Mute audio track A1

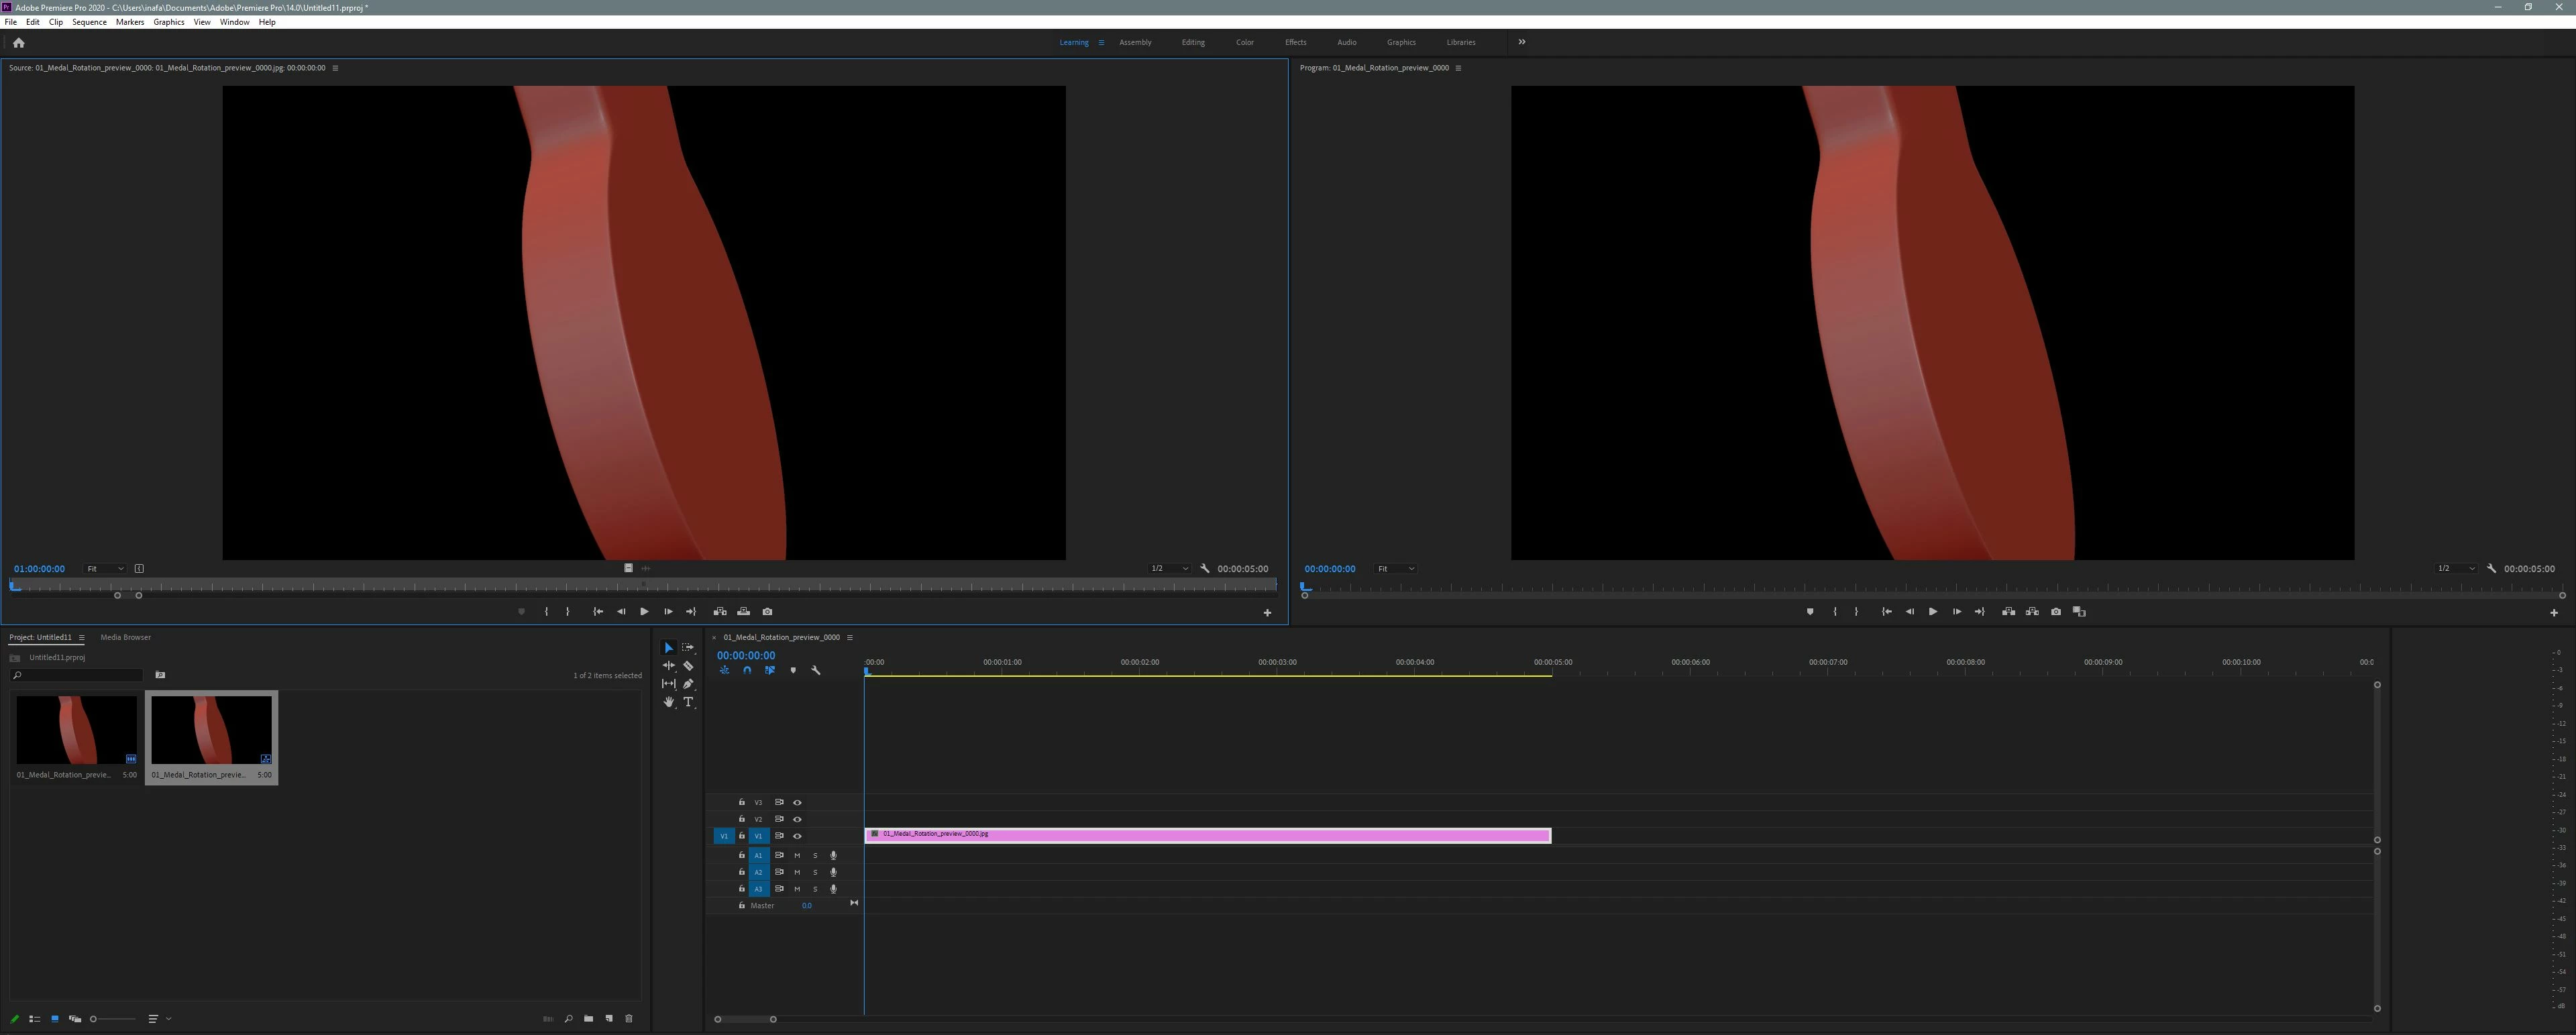point(797,855)
